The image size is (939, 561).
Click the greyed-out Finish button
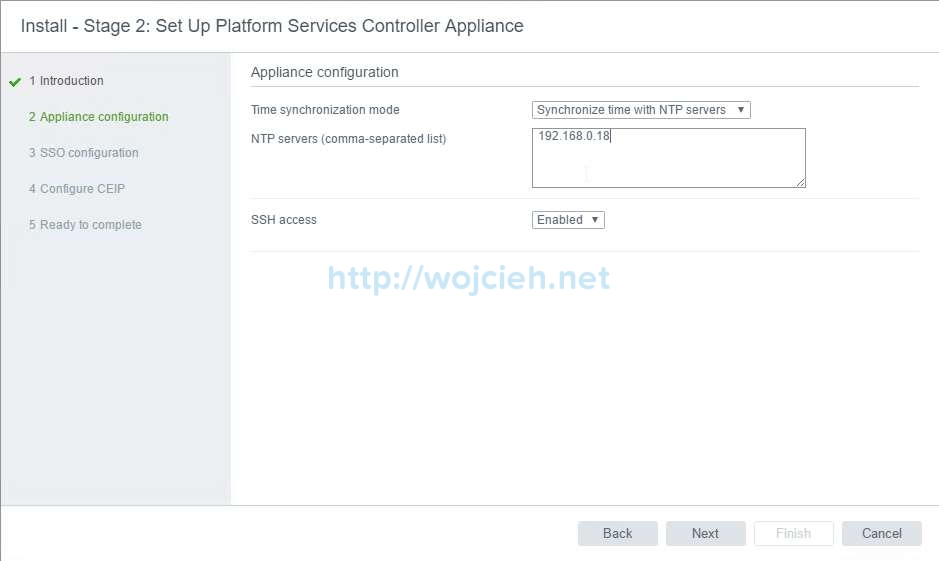(793, 533)
